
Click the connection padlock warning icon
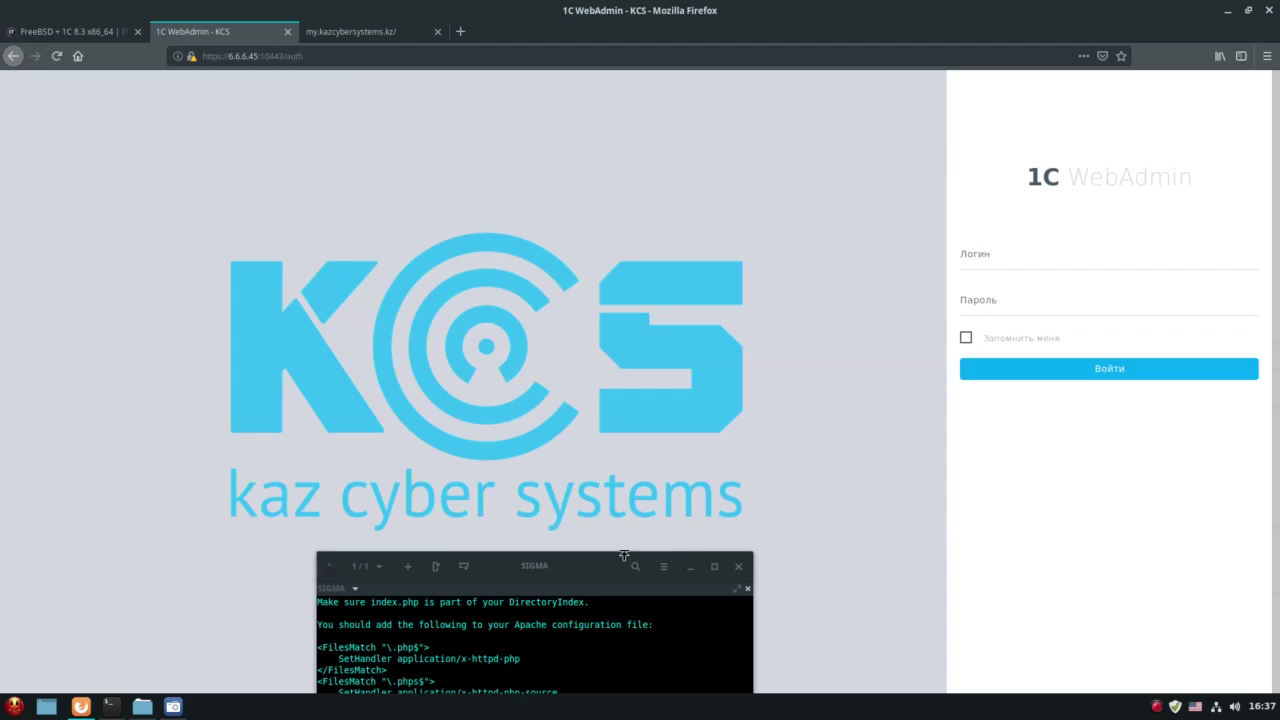(x=191, y=56)
